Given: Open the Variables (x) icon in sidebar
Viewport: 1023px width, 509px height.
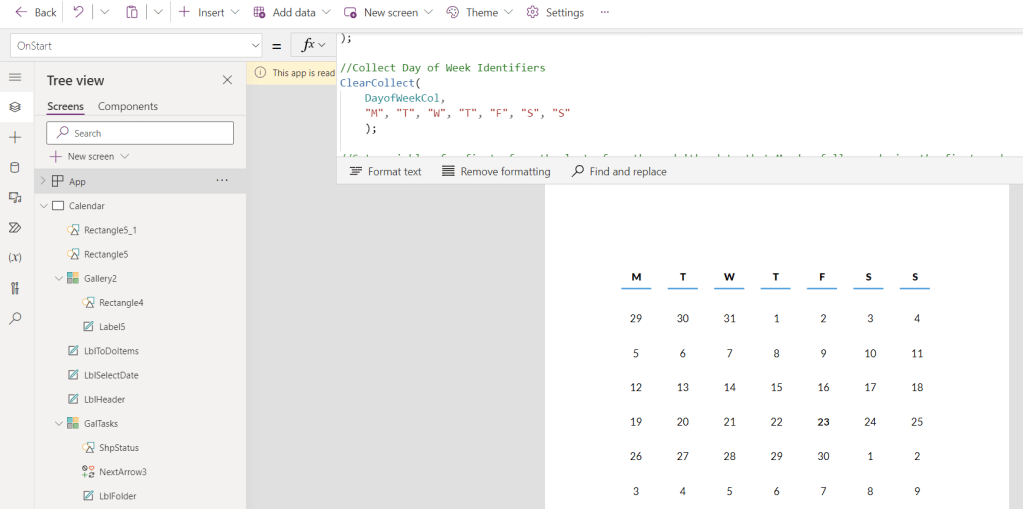Looking at the screenshot, I should (15, 257).
